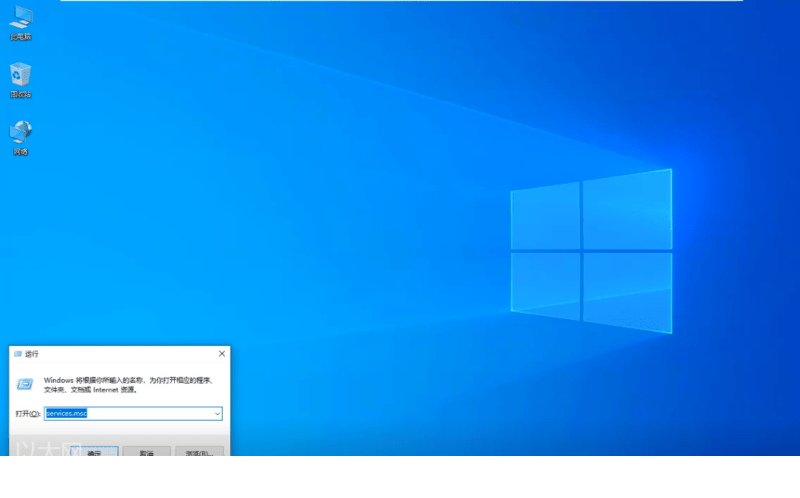Click the small Run icon in the title bar
Viewport: 800px width, 498px height.
(x=17, y=354)
